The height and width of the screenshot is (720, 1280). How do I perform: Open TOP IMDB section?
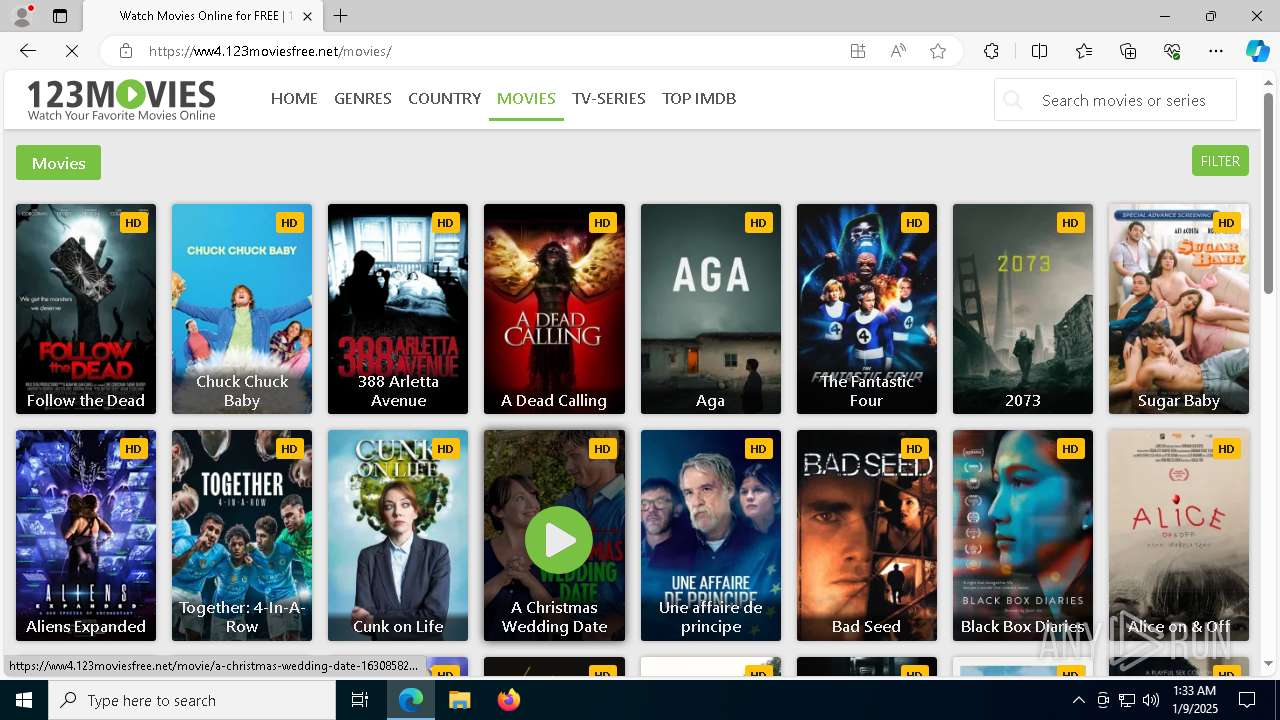[x=699, y=98]
